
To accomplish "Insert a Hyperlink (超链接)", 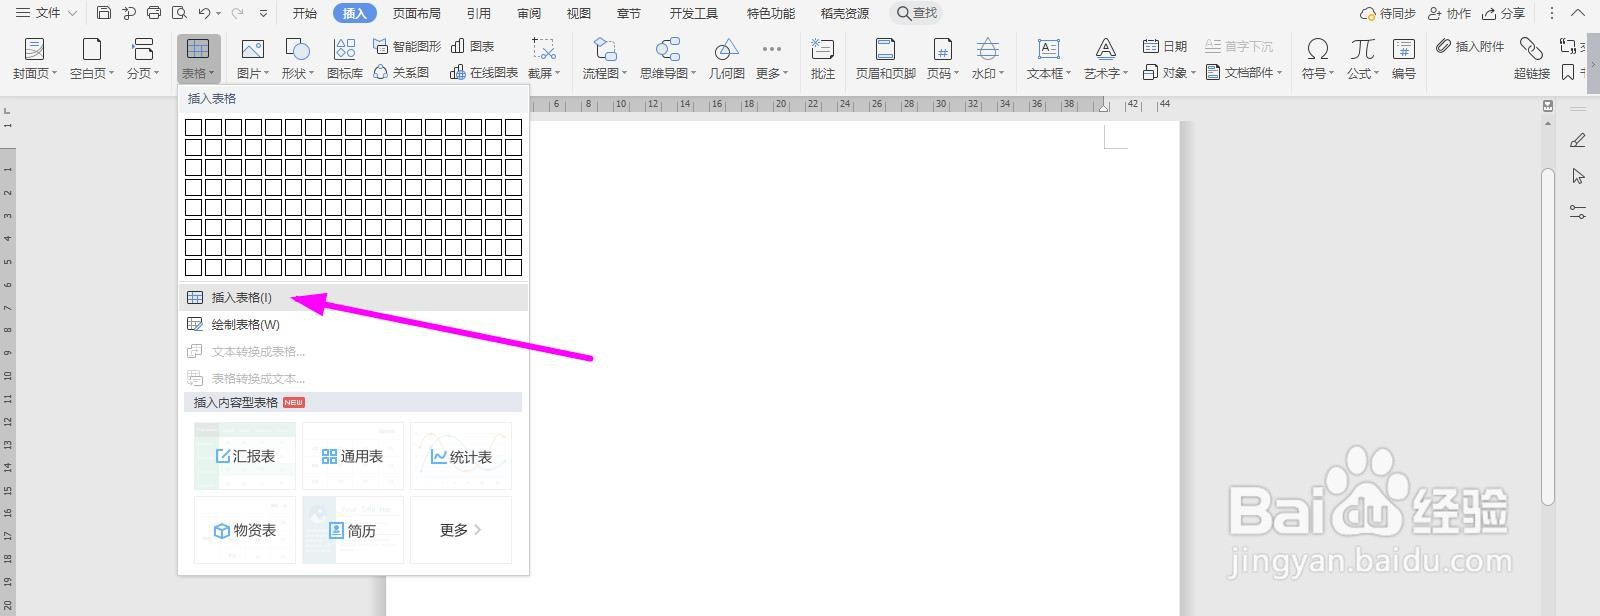I will pyautogui.click(x=1531, y=59).
